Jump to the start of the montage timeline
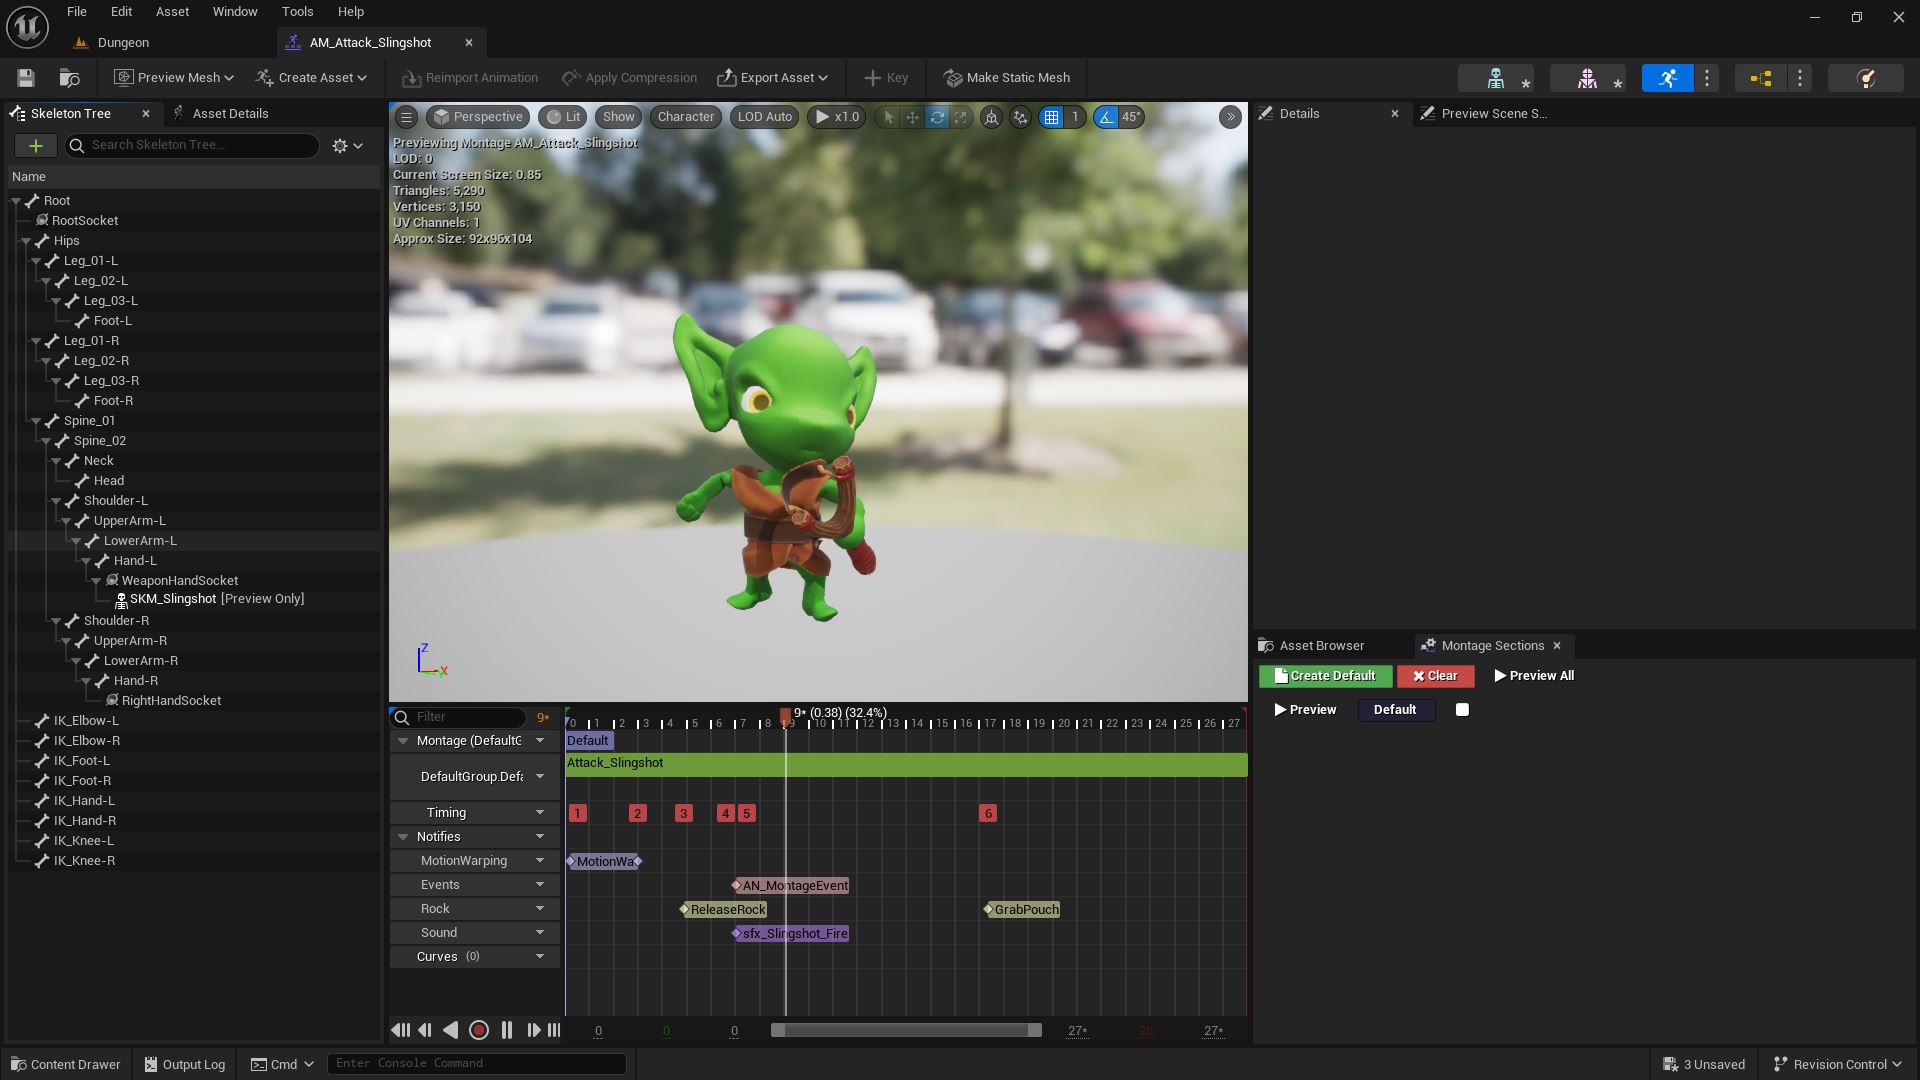 pyautogui.click(x=400, y=1030)
